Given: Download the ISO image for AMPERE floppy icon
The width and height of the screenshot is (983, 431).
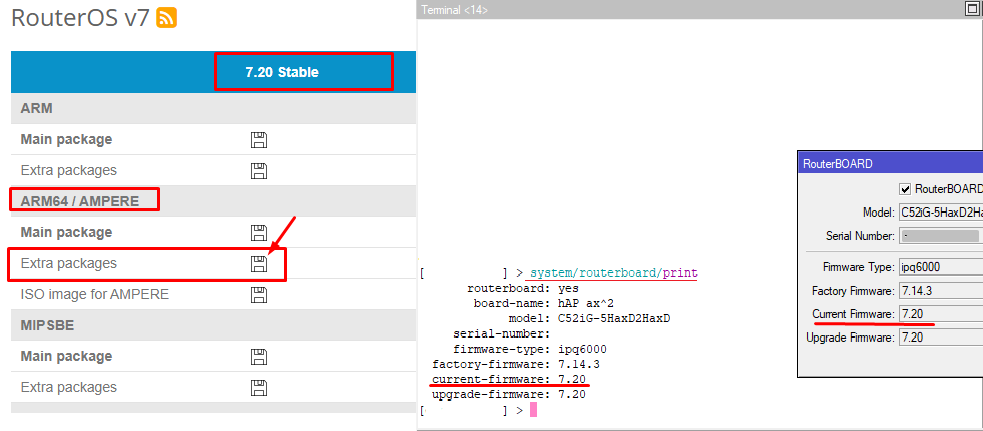Looking at the screenshot, I should (x=258, y=295).
